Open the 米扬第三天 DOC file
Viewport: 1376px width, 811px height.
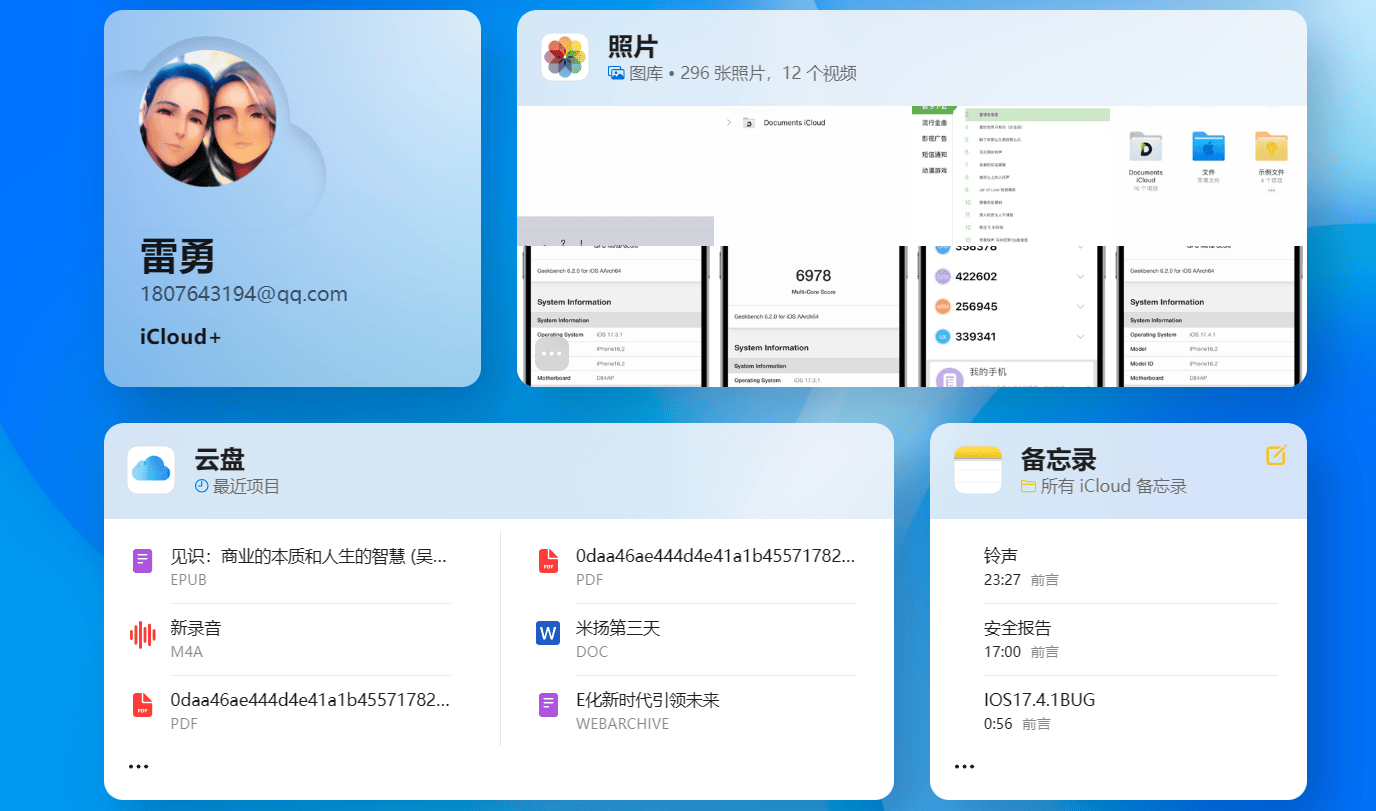click(x=695, y=639)
